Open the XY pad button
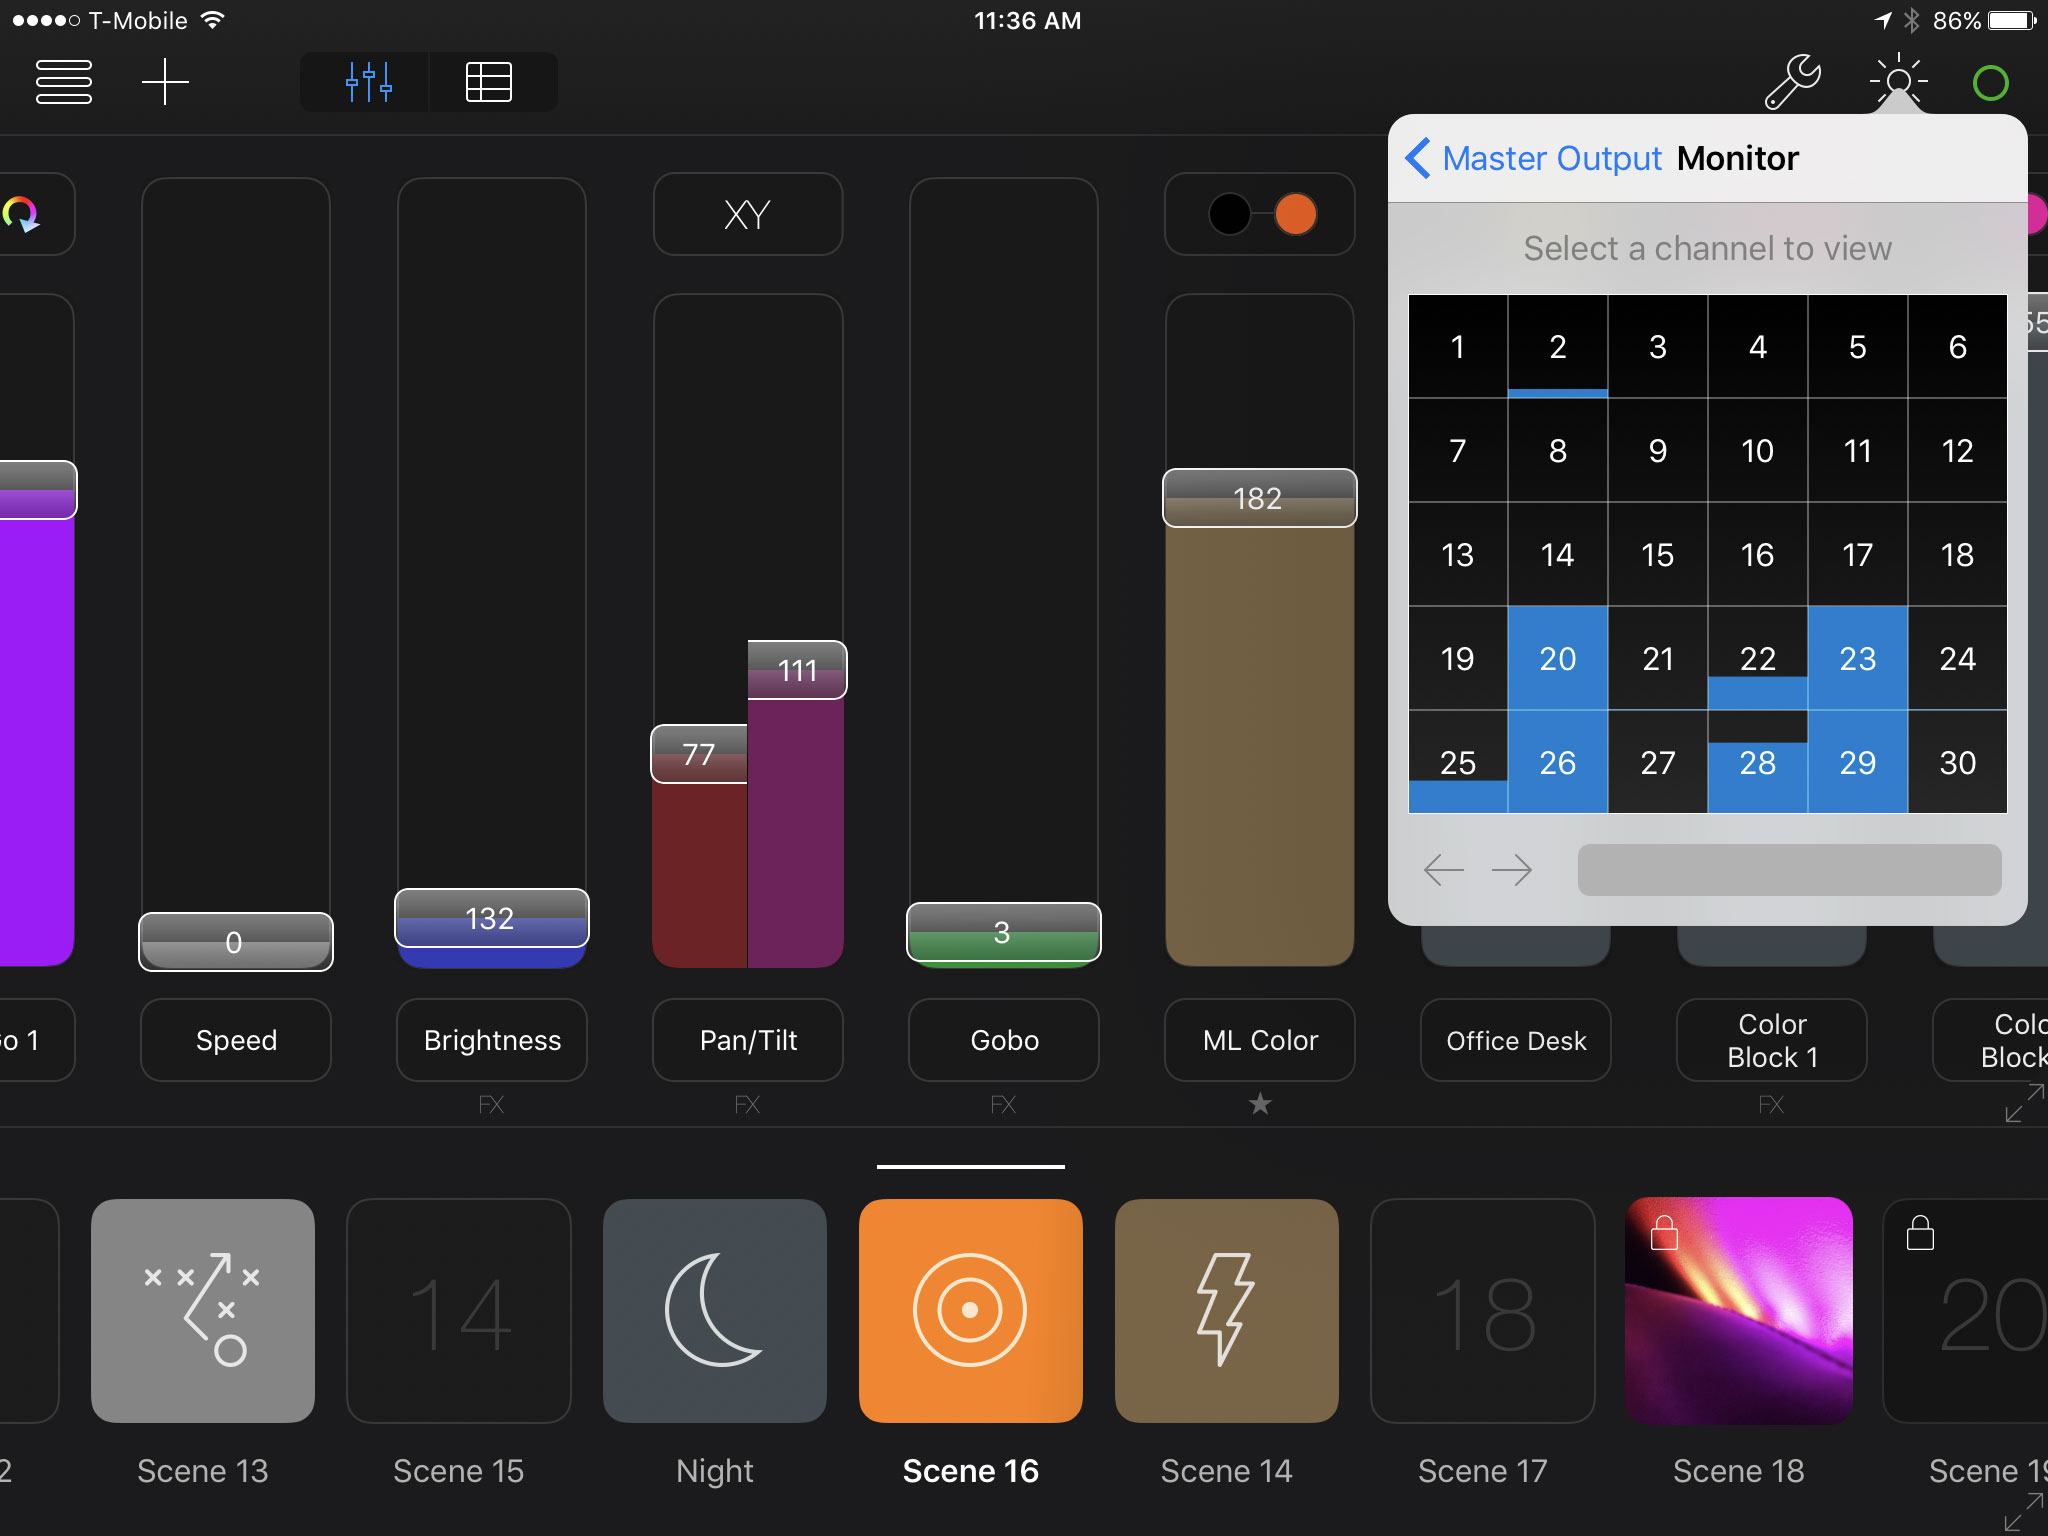Viewport: 2048px width, 1536px height. 748,214
